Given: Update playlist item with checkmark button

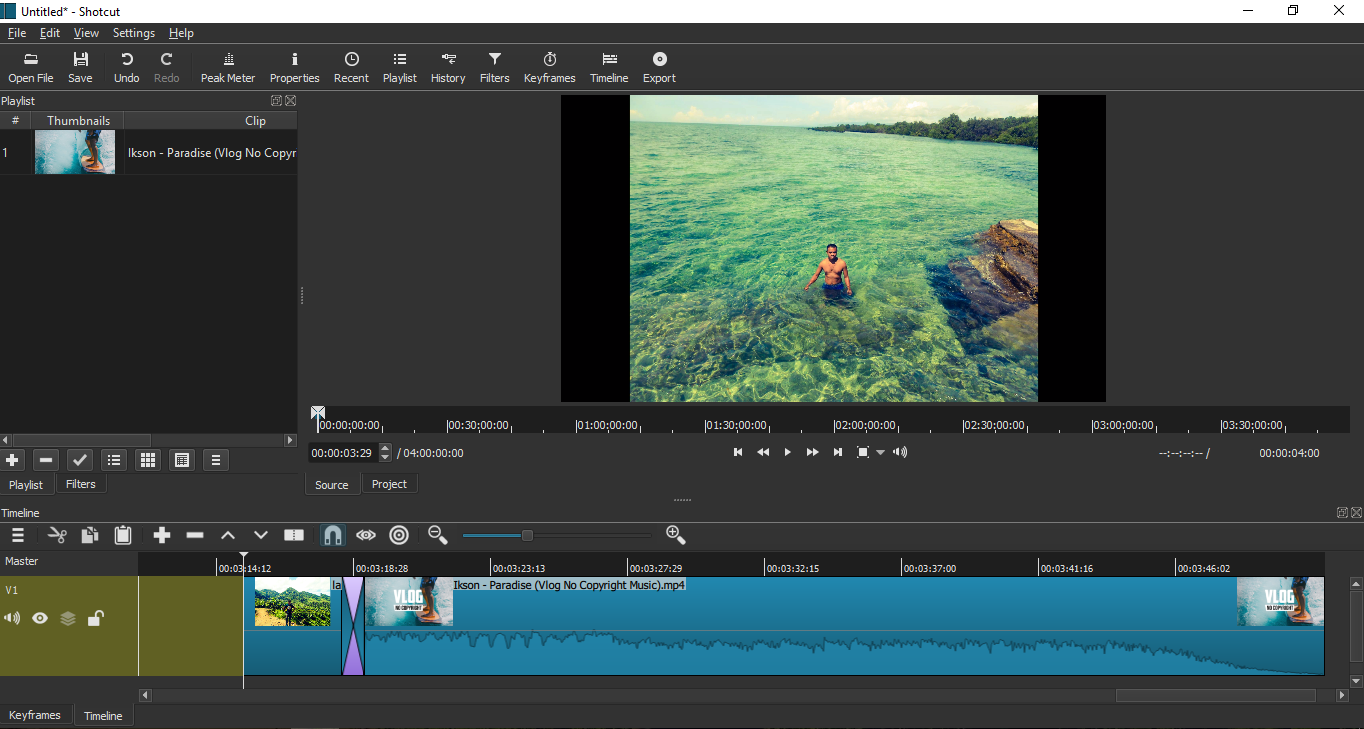Looking at the screenshot, I should pyautogui.click(x=80, y=460).
